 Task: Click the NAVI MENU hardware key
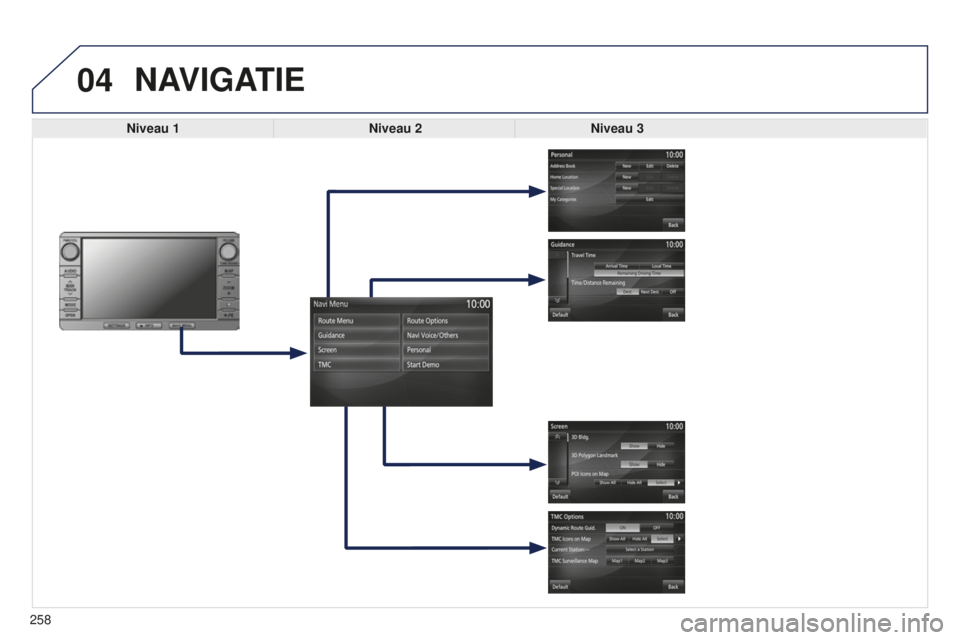[181, 325]
